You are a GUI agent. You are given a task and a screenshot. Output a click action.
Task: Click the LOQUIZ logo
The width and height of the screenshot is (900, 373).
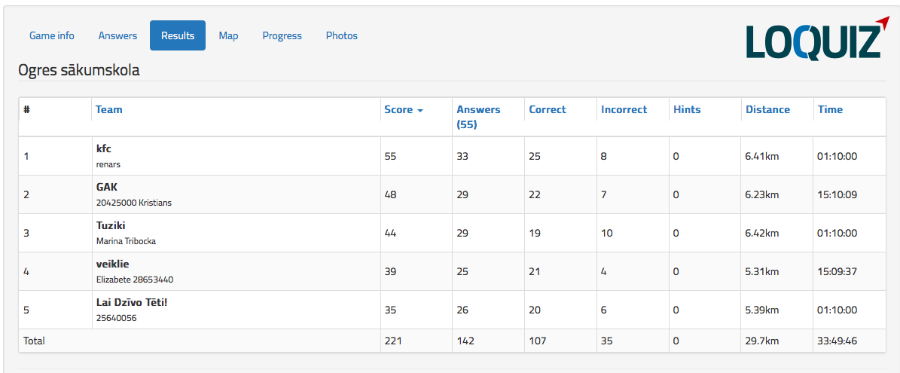click(x=814, y=39)
